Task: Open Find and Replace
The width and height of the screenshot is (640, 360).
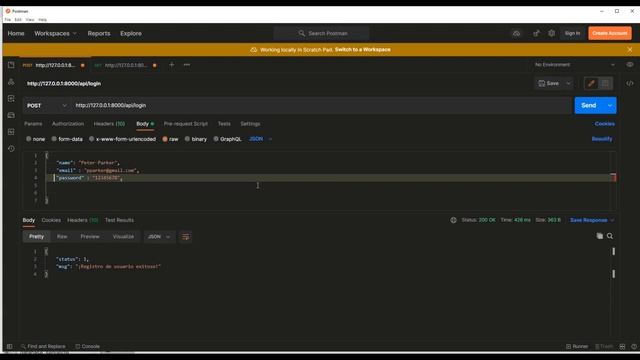Action: pyautogui.click(x=43, y=347)
